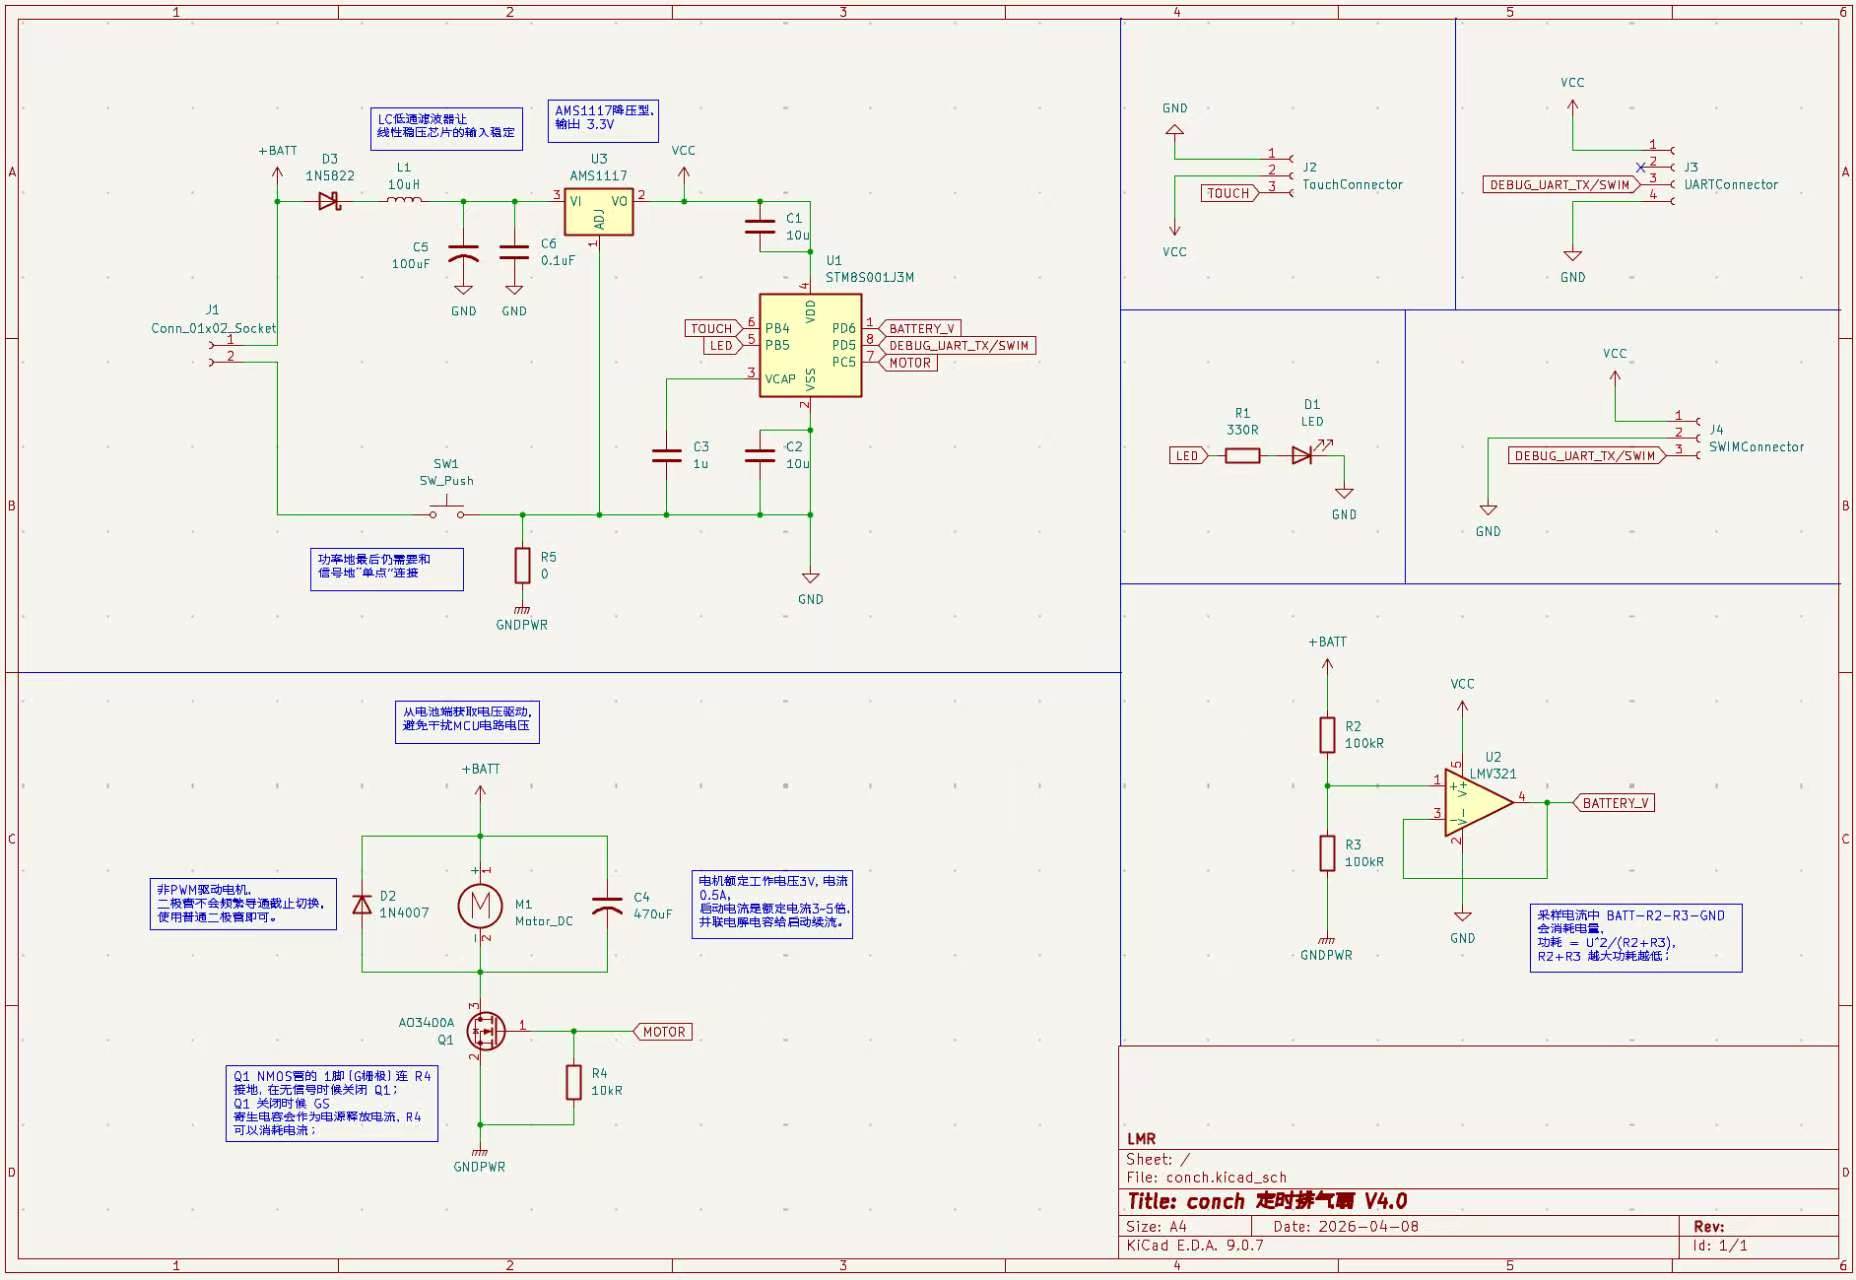
Task: Select capacitor C2 10u symbol
Action: pos(760,455)
